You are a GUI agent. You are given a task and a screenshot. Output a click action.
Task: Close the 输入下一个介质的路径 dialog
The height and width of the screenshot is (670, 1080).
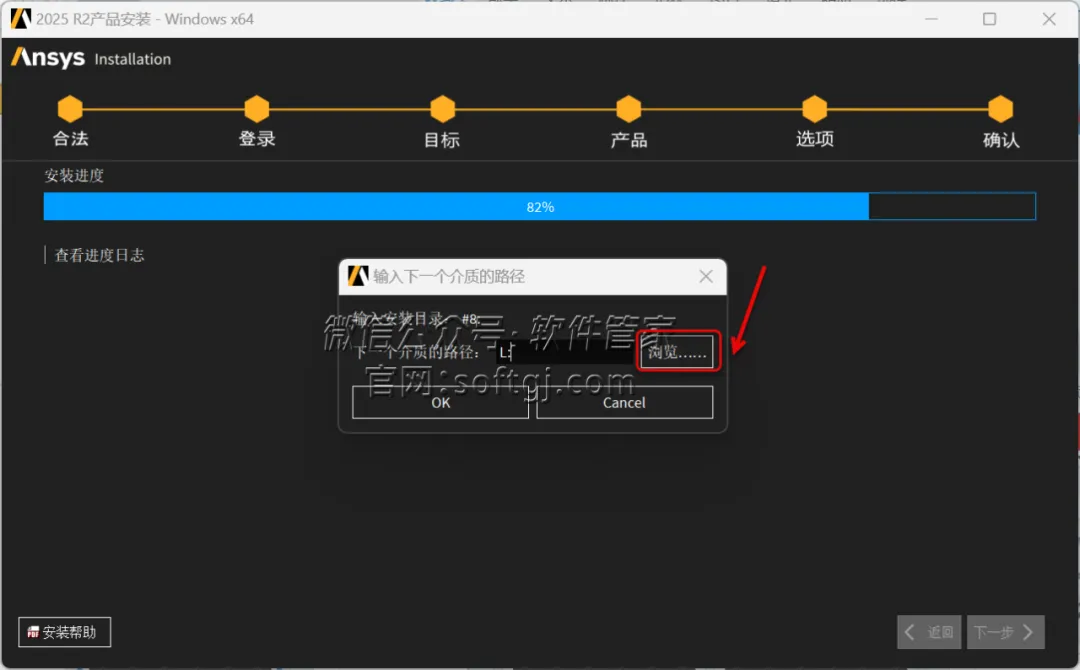point(705,276)
